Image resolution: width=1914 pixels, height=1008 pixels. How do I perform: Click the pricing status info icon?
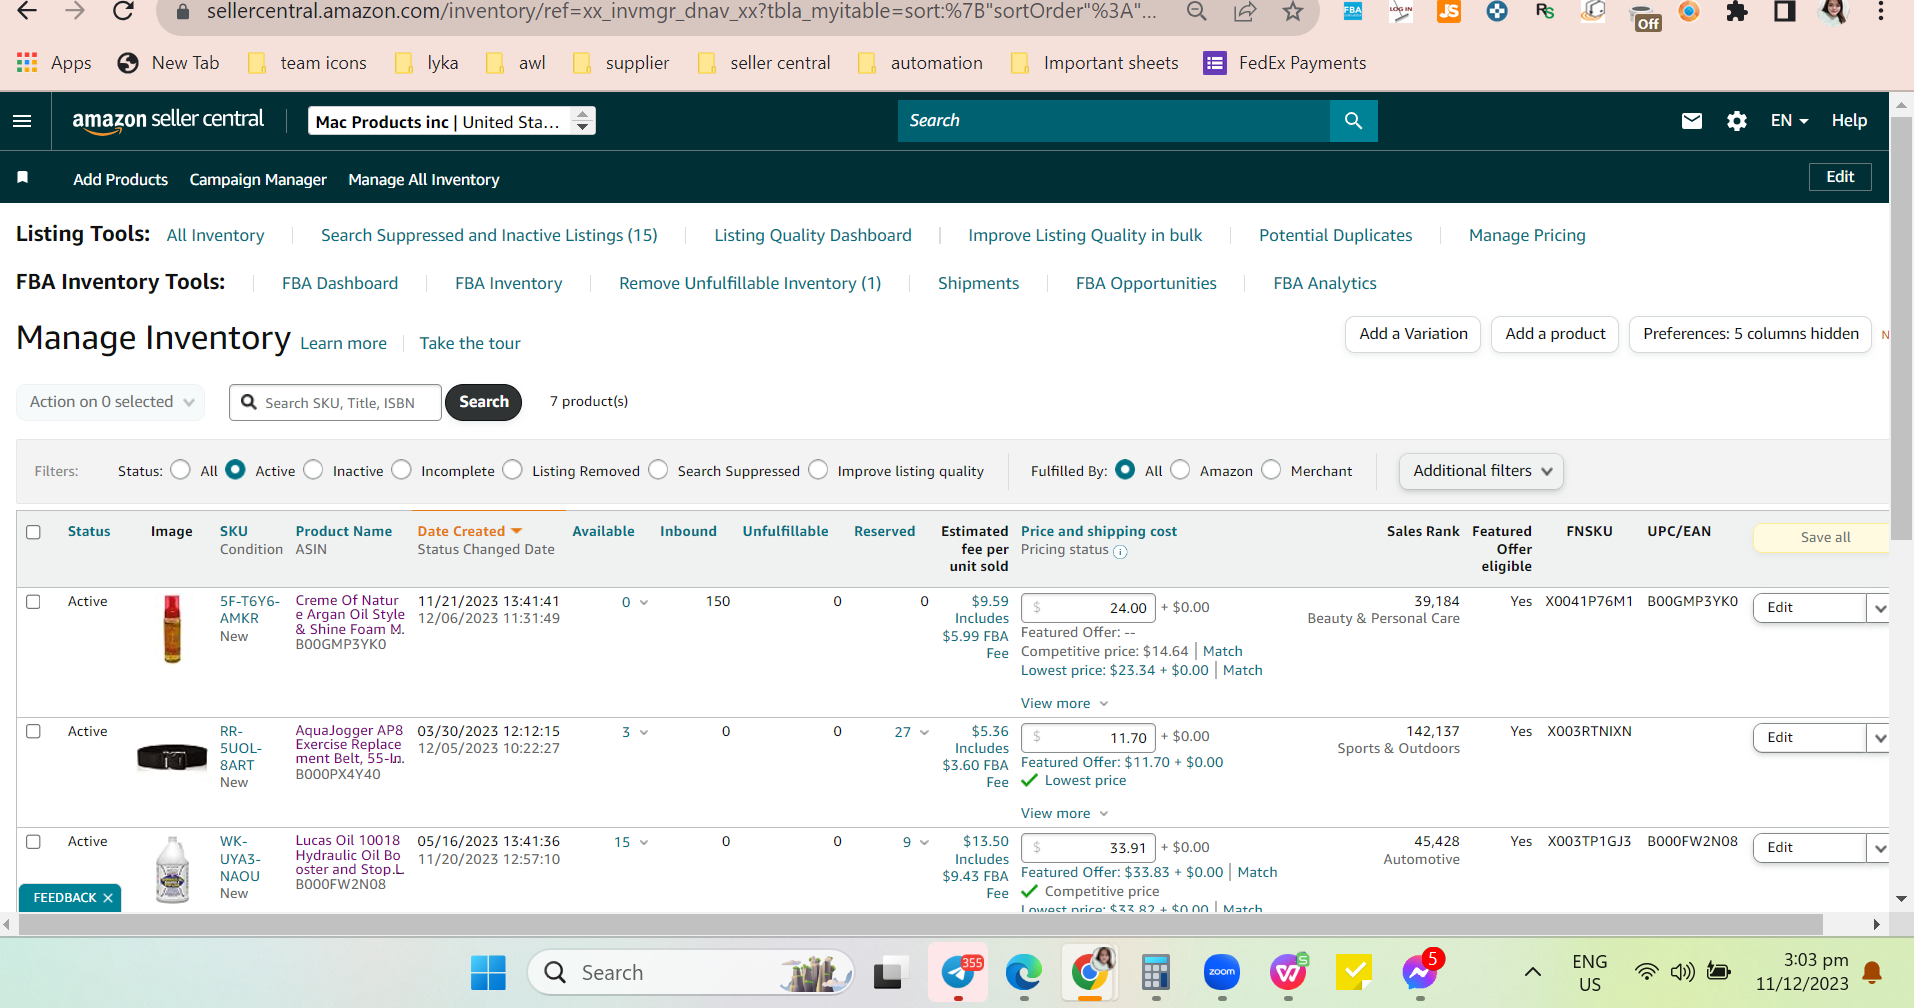click(1120, 551)
